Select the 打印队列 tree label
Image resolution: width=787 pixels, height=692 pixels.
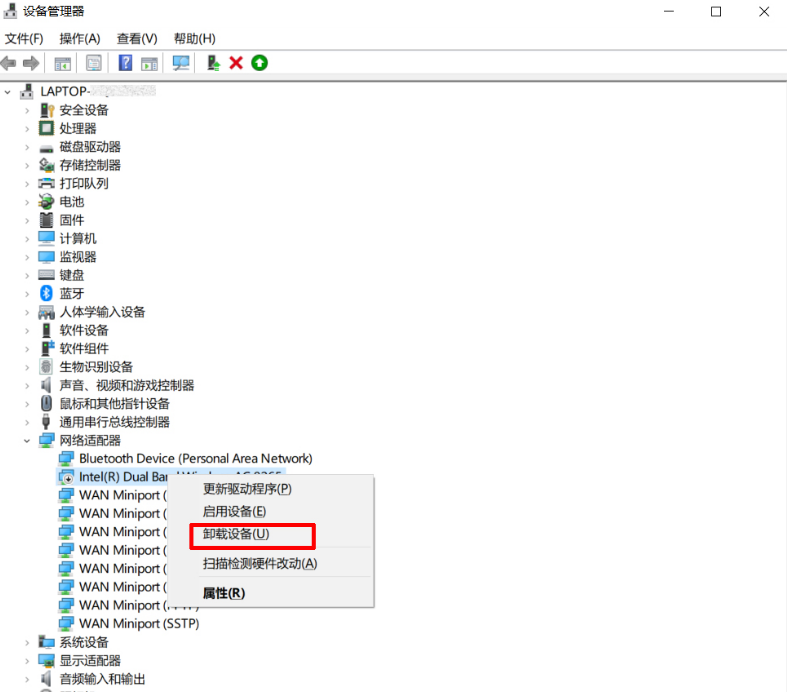84,183
